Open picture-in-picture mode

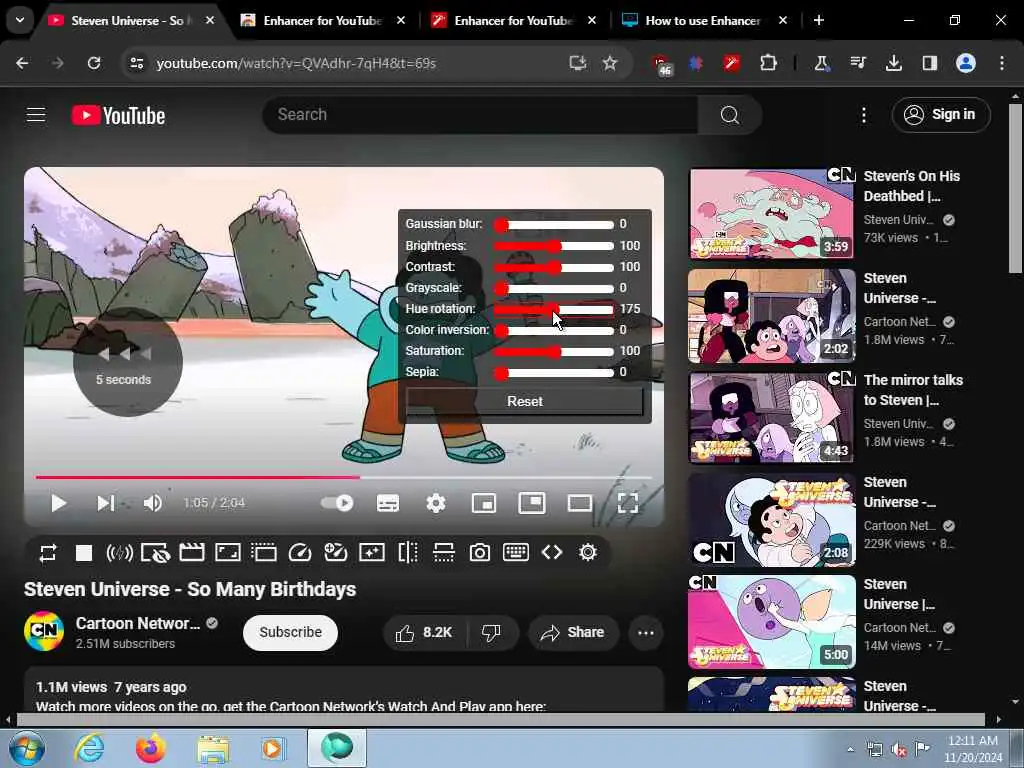coord(532,503)
